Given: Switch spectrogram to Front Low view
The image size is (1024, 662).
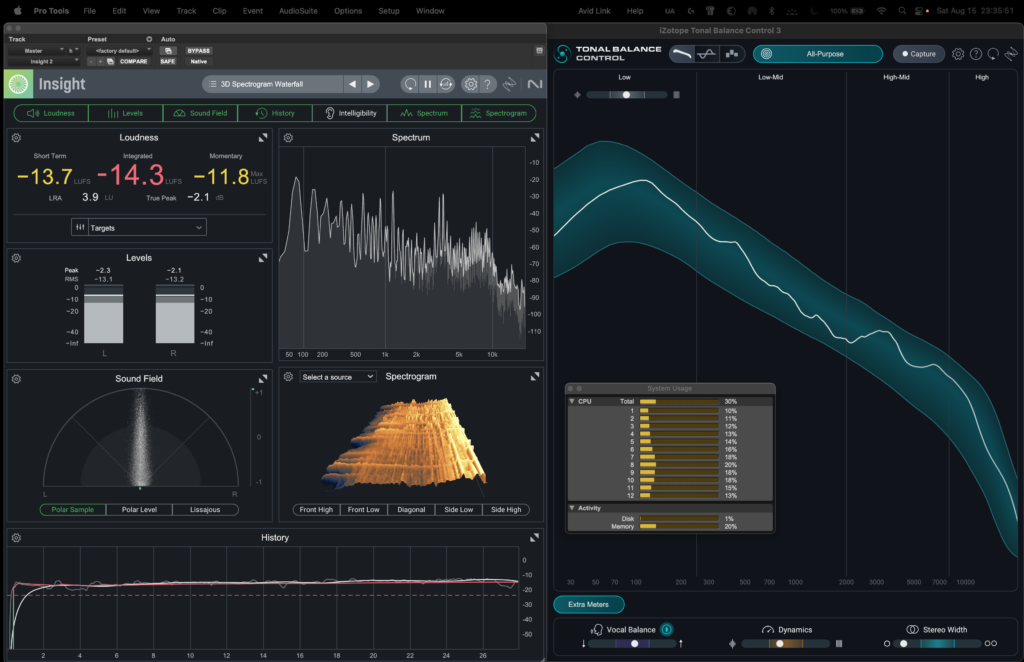Looking at the screenshot, I should coord(364,510).
